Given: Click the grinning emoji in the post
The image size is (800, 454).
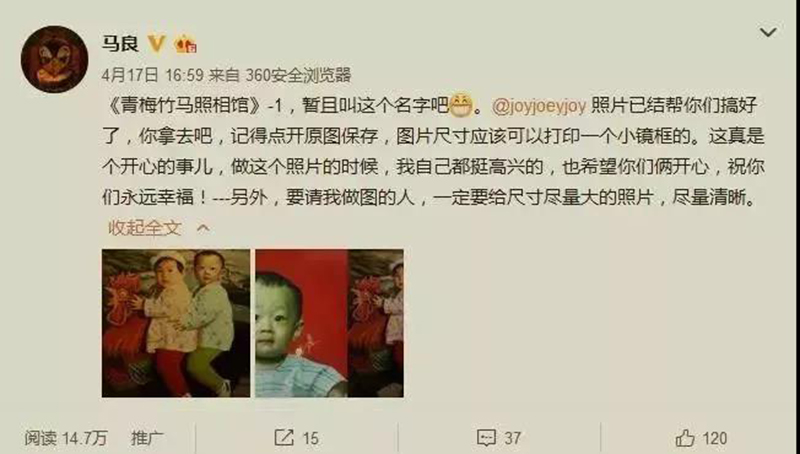Looking at the screenshot, I should [461, 105].
